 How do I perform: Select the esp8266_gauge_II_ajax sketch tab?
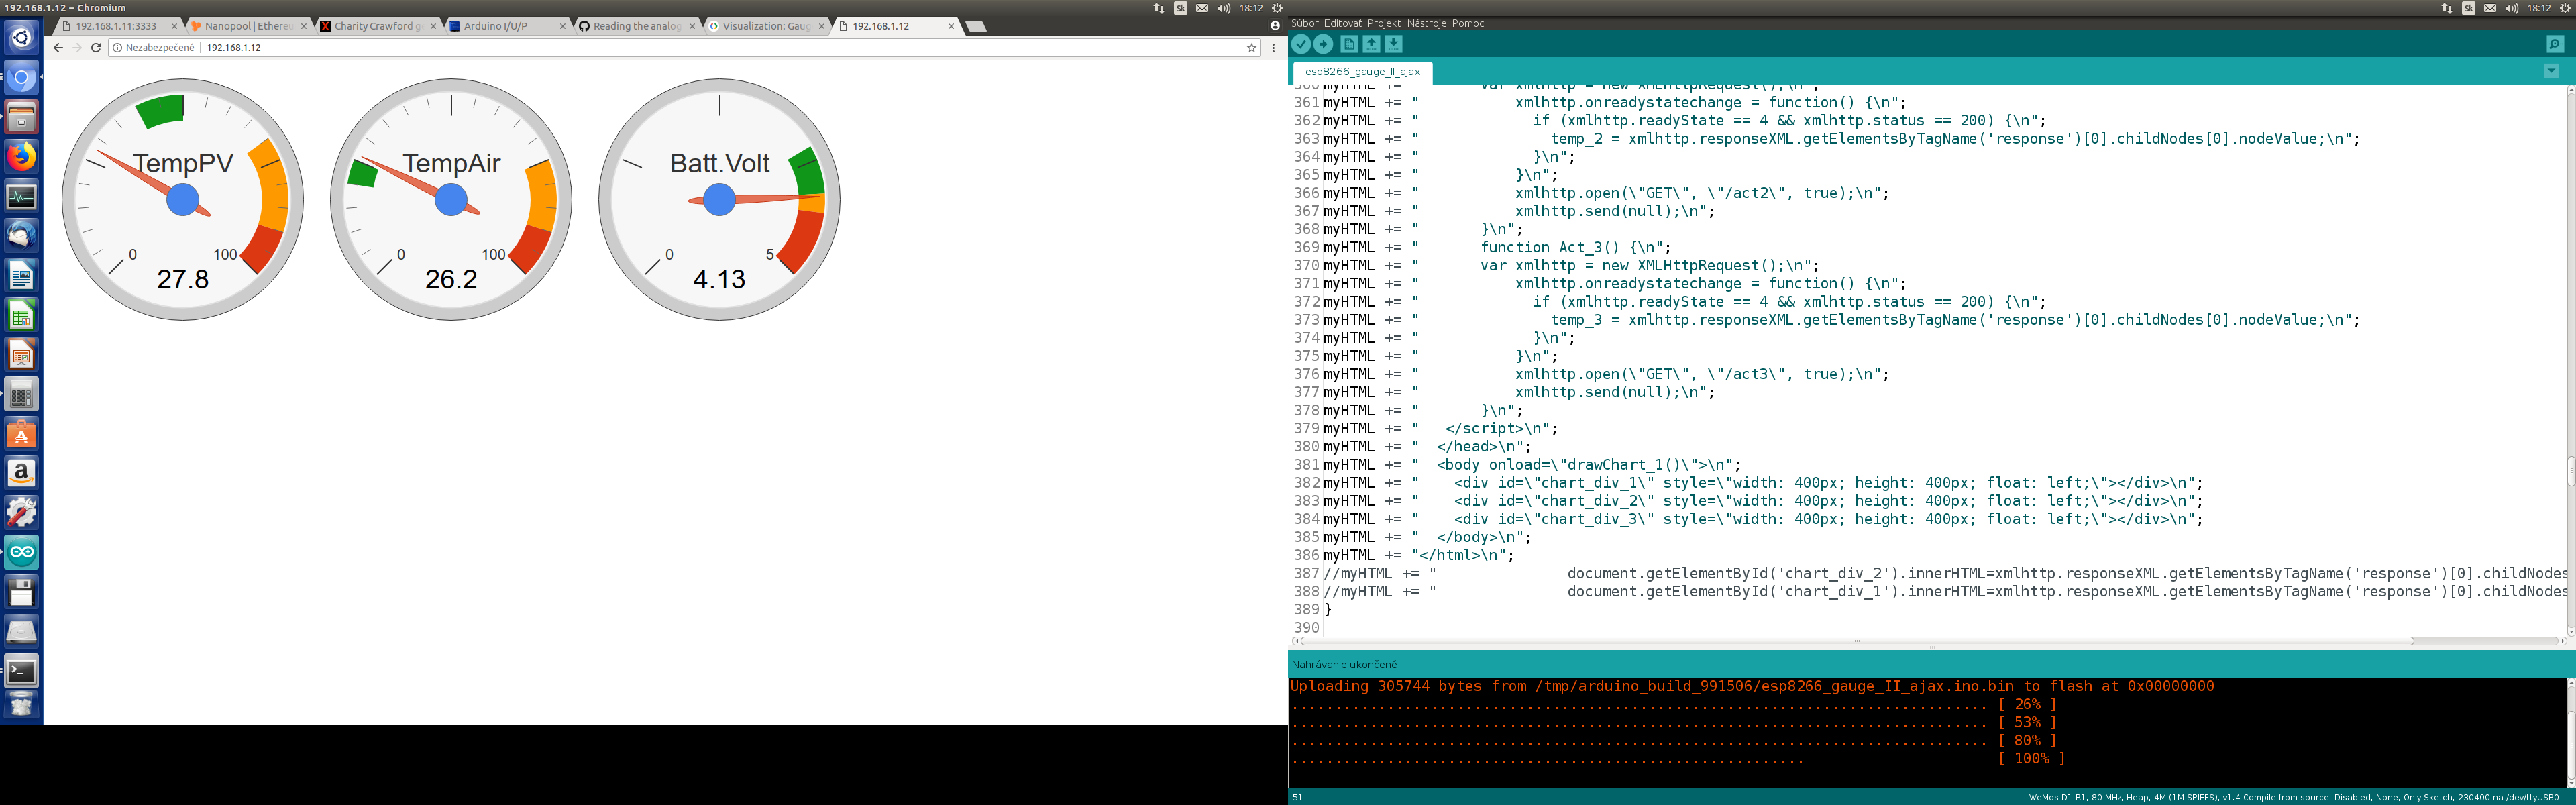pyautogui.click(x=1362, y=72)
